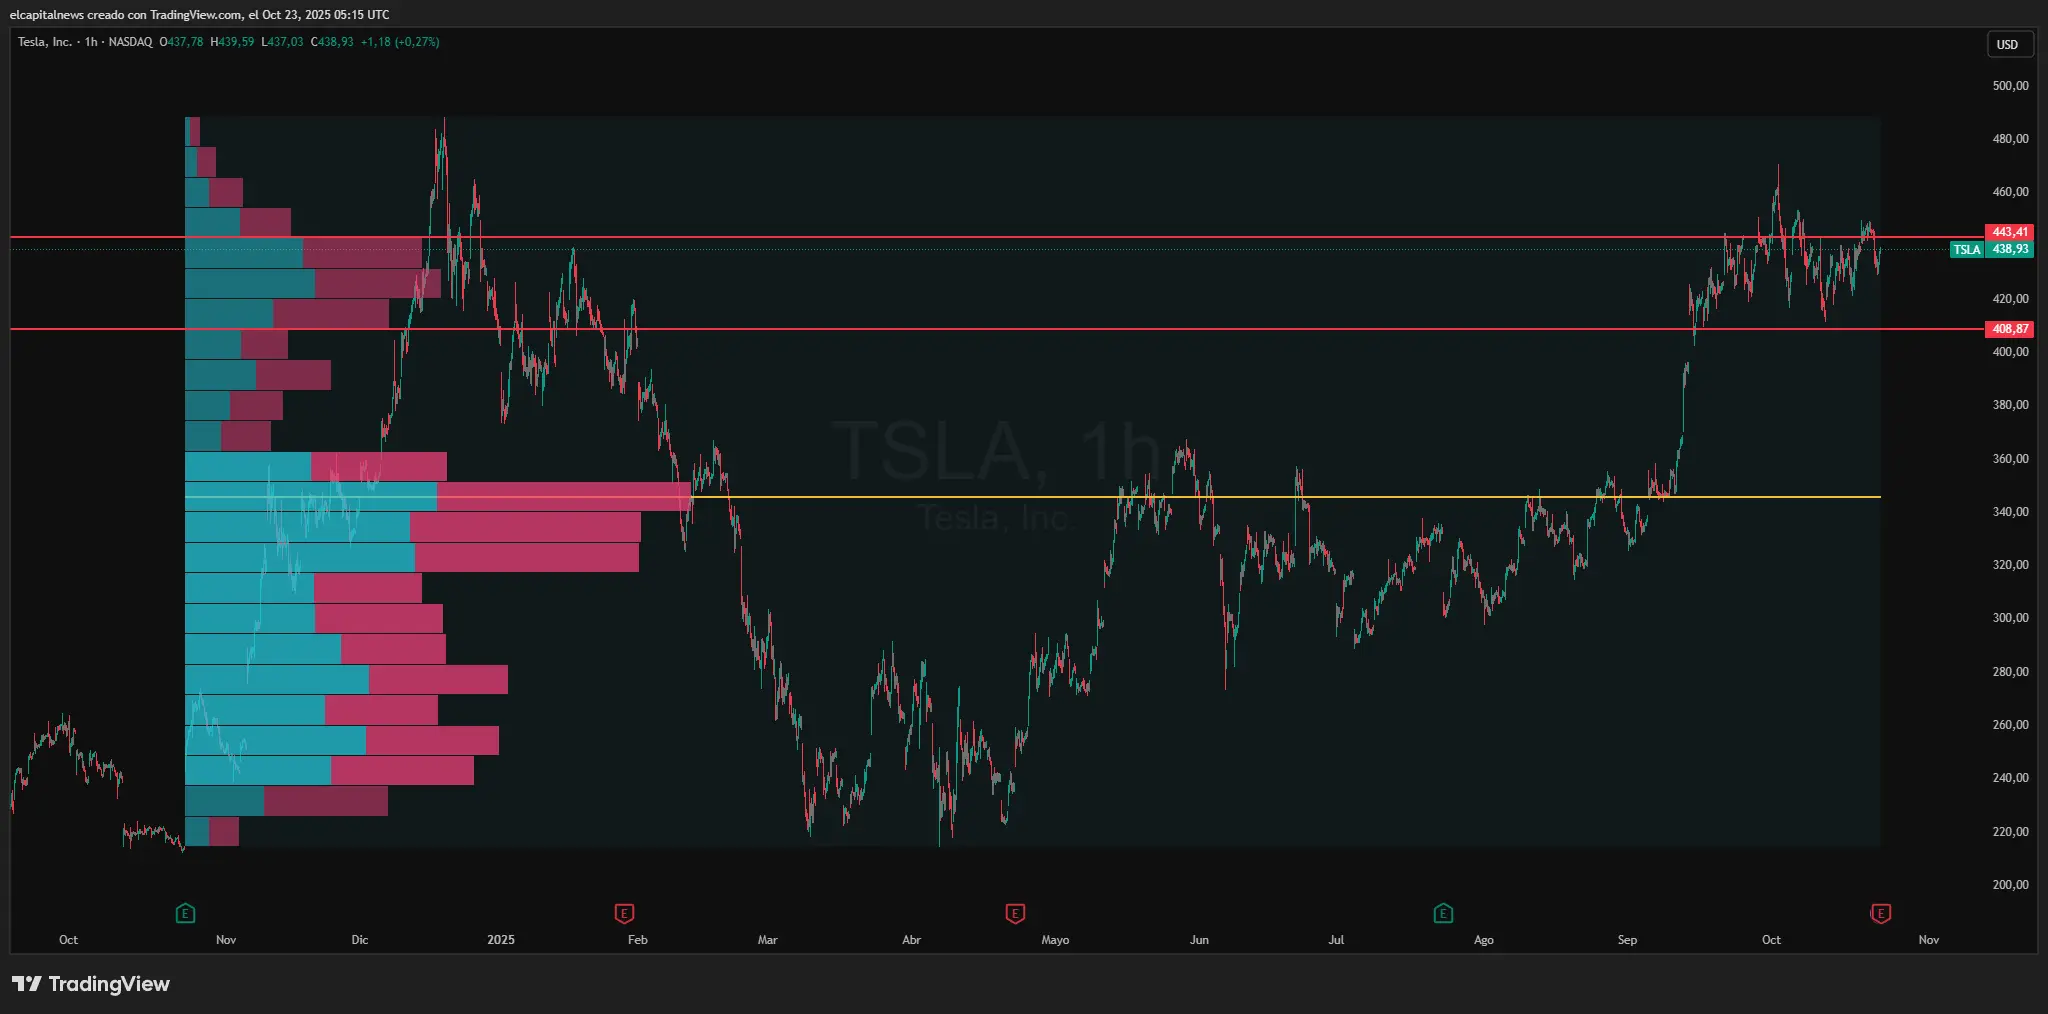Toggle the USD currency button
The height and width of the screenshot is (1014, 2048).
pos(2010,43)
